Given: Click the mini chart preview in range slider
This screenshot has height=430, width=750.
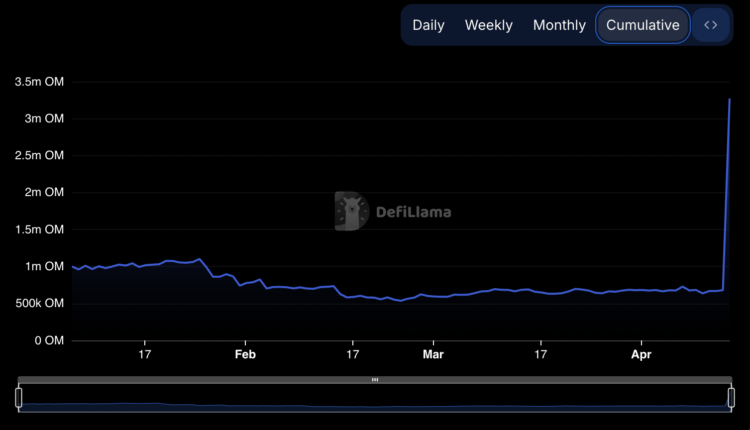Looking at the screenshot, I should click(x=375, y=402).
